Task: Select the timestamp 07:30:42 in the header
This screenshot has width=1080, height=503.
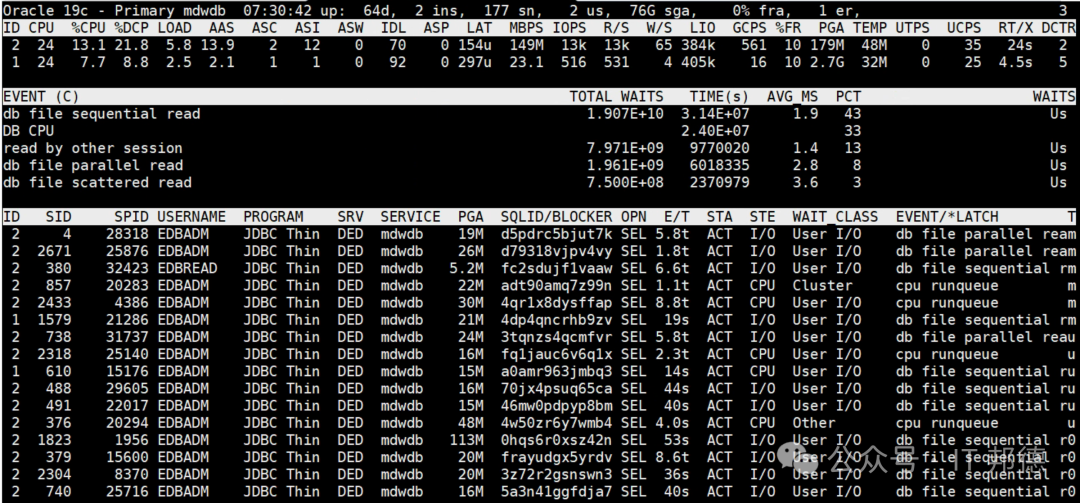Action: 278,10
